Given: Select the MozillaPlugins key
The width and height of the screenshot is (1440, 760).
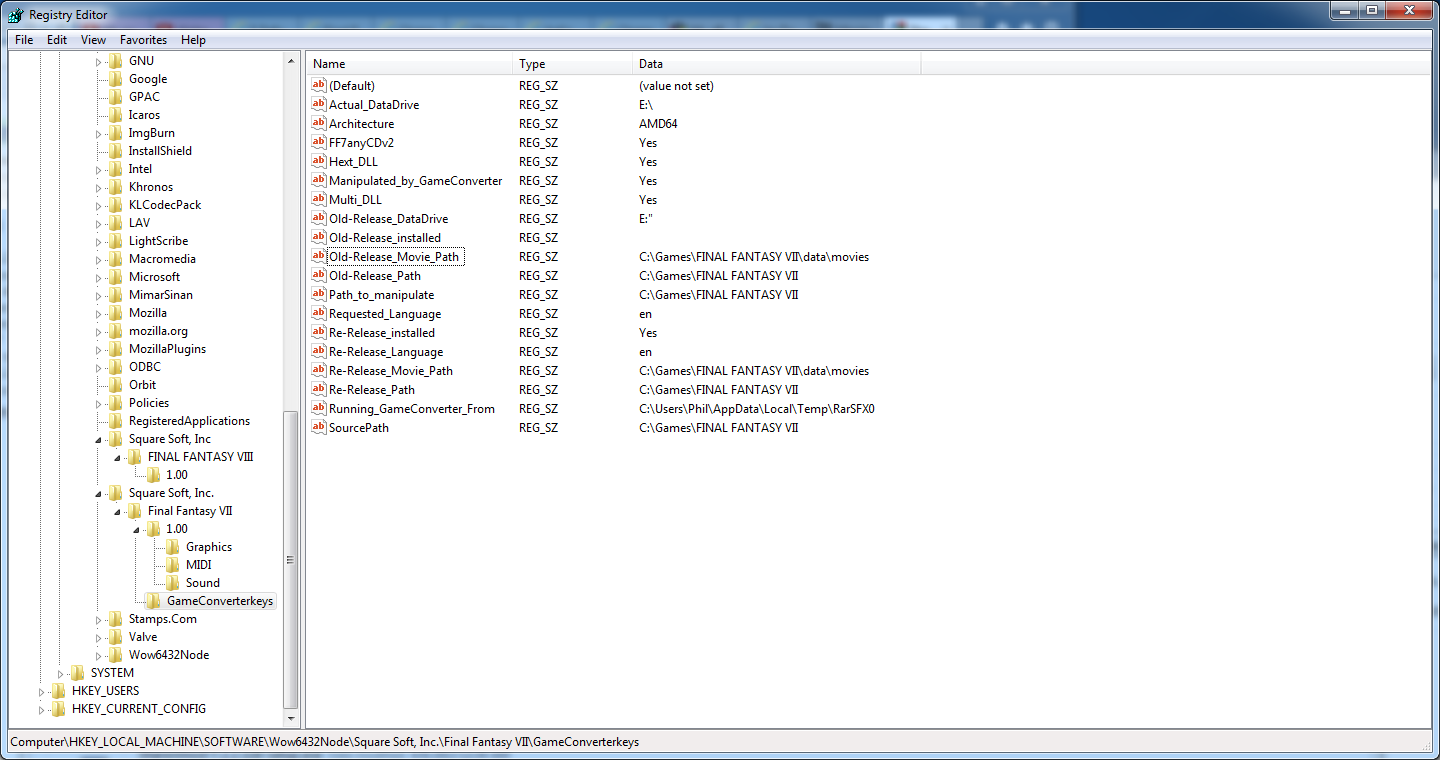Looking at the screenshot, I should [x=167, y=349].
